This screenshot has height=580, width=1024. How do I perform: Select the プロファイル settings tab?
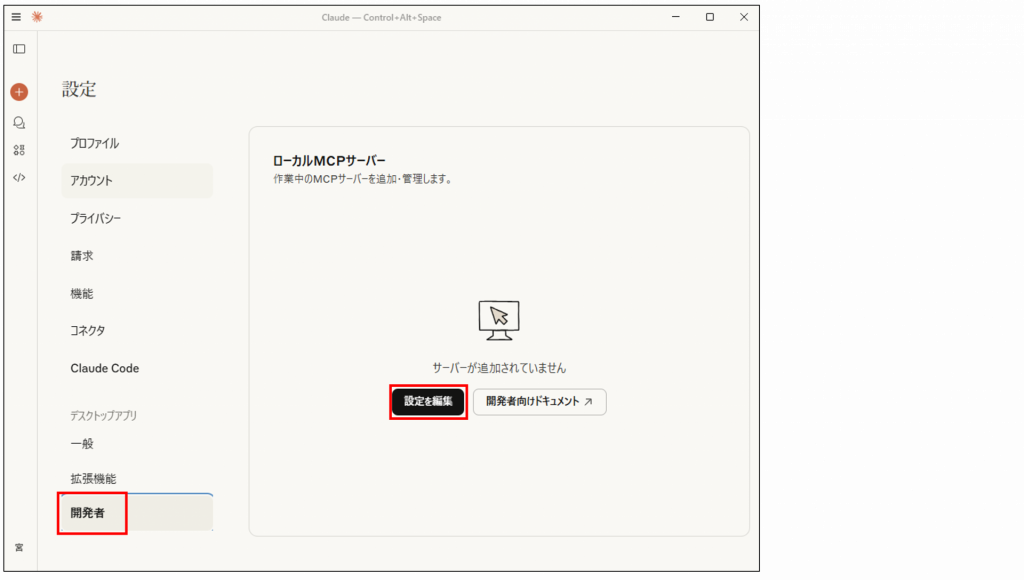click(x=95, y=143)
